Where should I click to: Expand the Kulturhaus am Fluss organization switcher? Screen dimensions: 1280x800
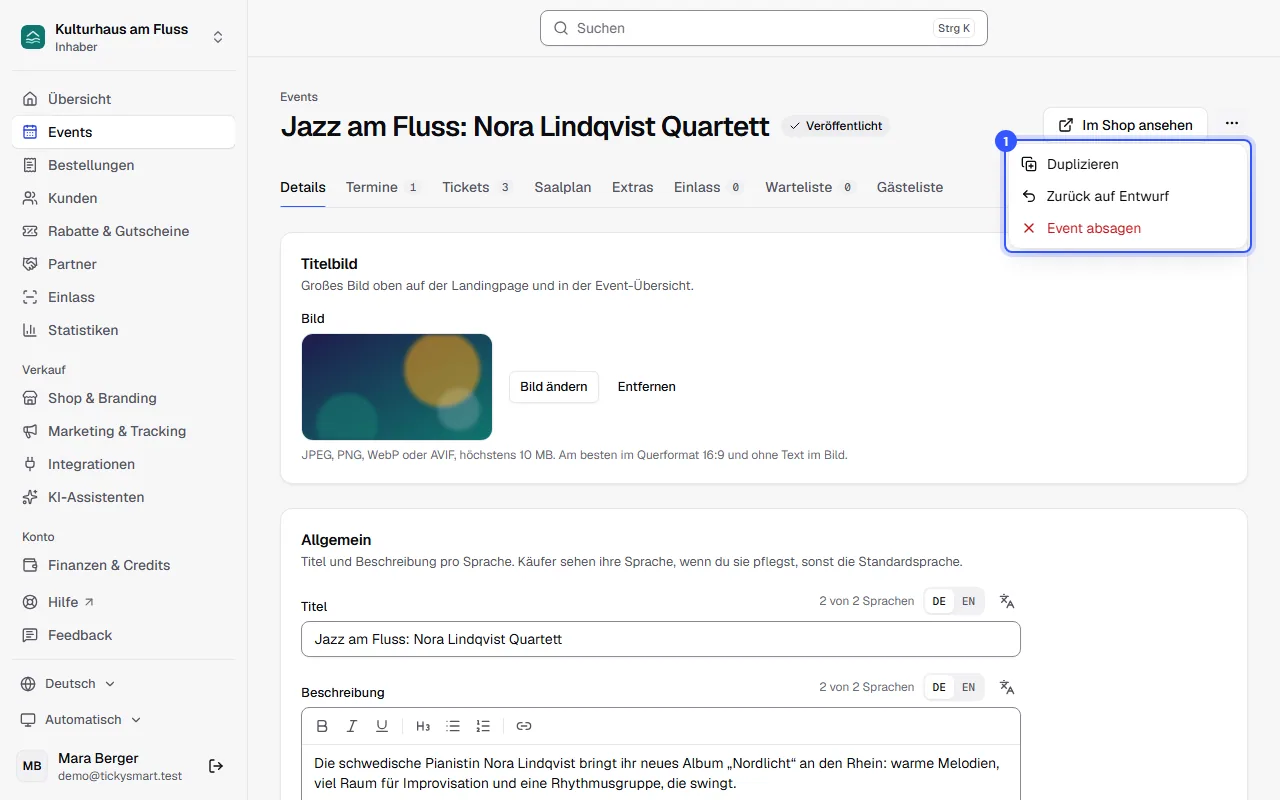pyautogui.click(x=124, y=37)
